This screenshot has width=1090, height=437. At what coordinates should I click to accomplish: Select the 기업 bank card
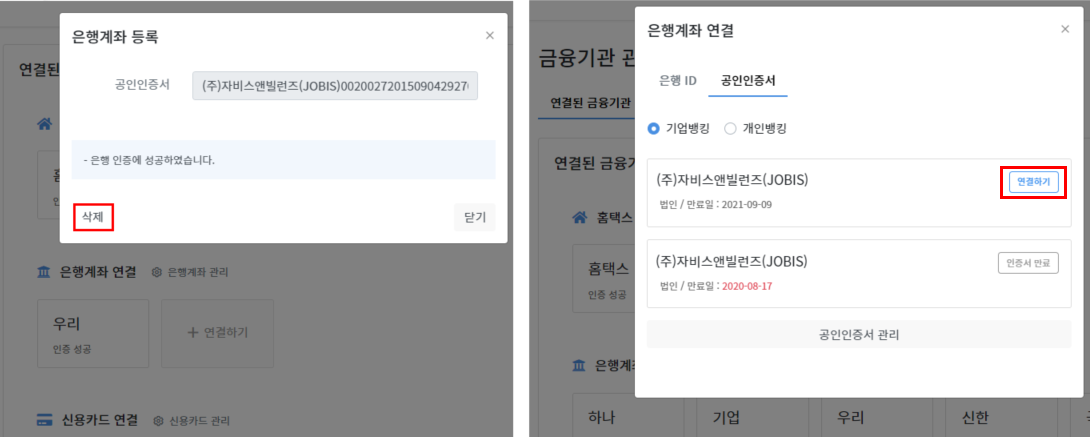[753, 415]
